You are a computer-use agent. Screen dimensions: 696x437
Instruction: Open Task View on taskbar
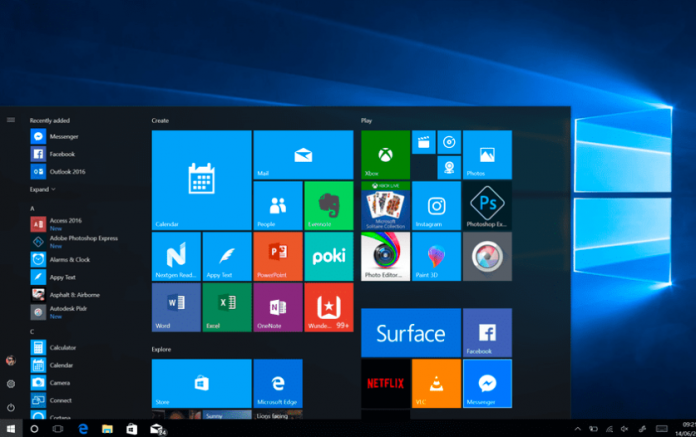point(58,429)
